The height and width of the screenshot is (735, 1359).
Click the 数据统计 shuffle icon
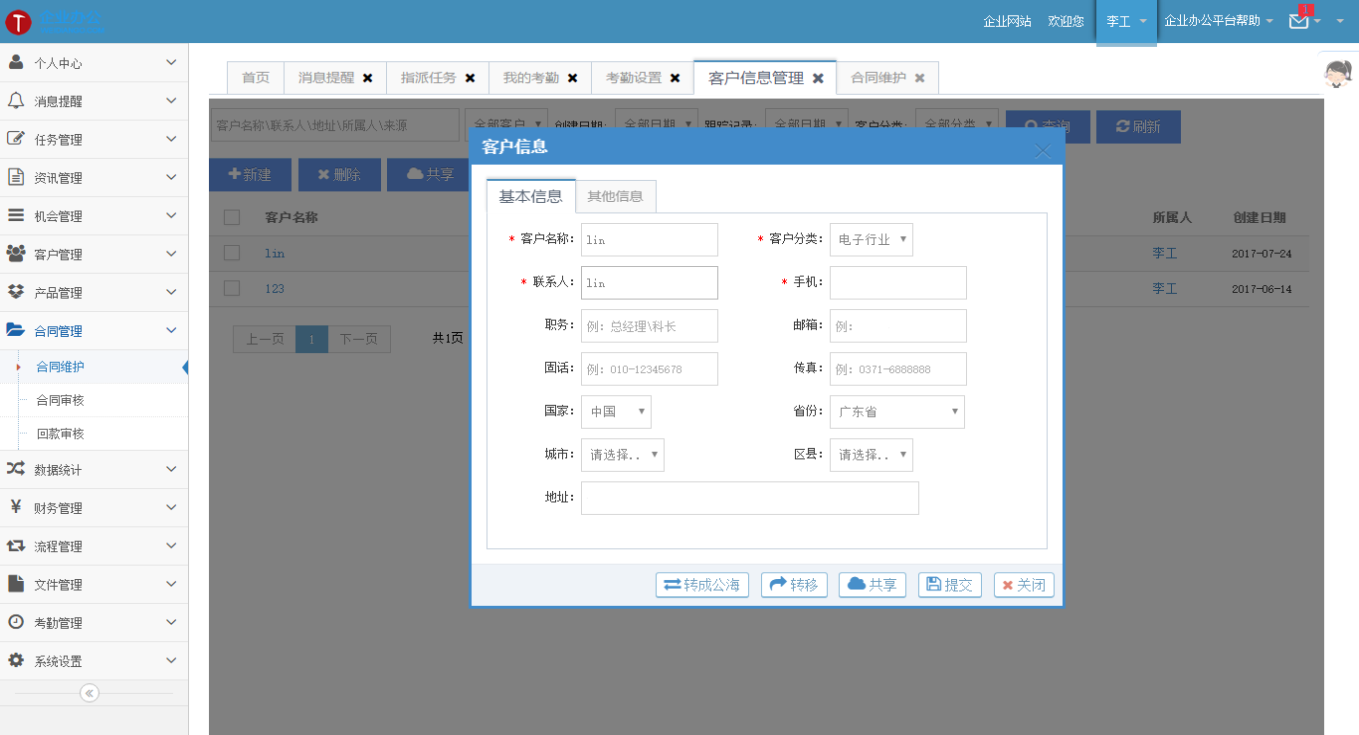pos(16,469)
